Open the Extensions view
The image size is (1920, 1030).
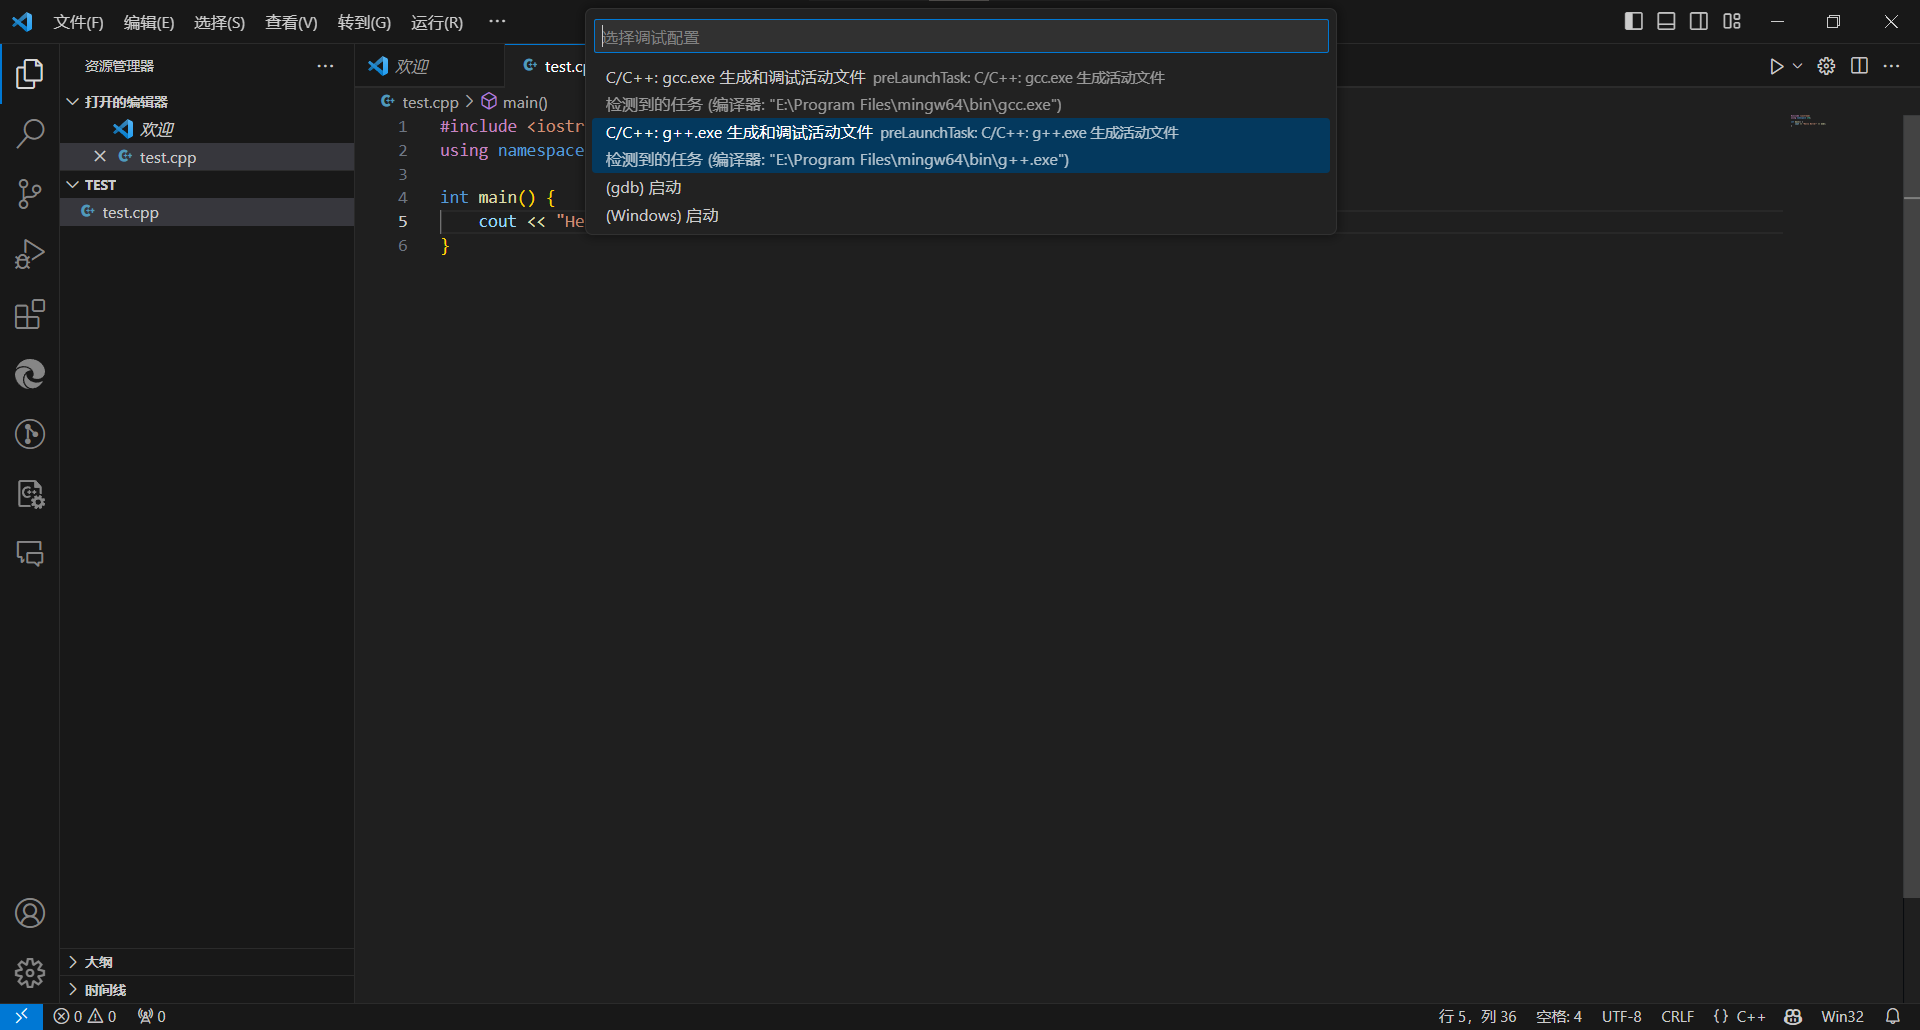30,315
